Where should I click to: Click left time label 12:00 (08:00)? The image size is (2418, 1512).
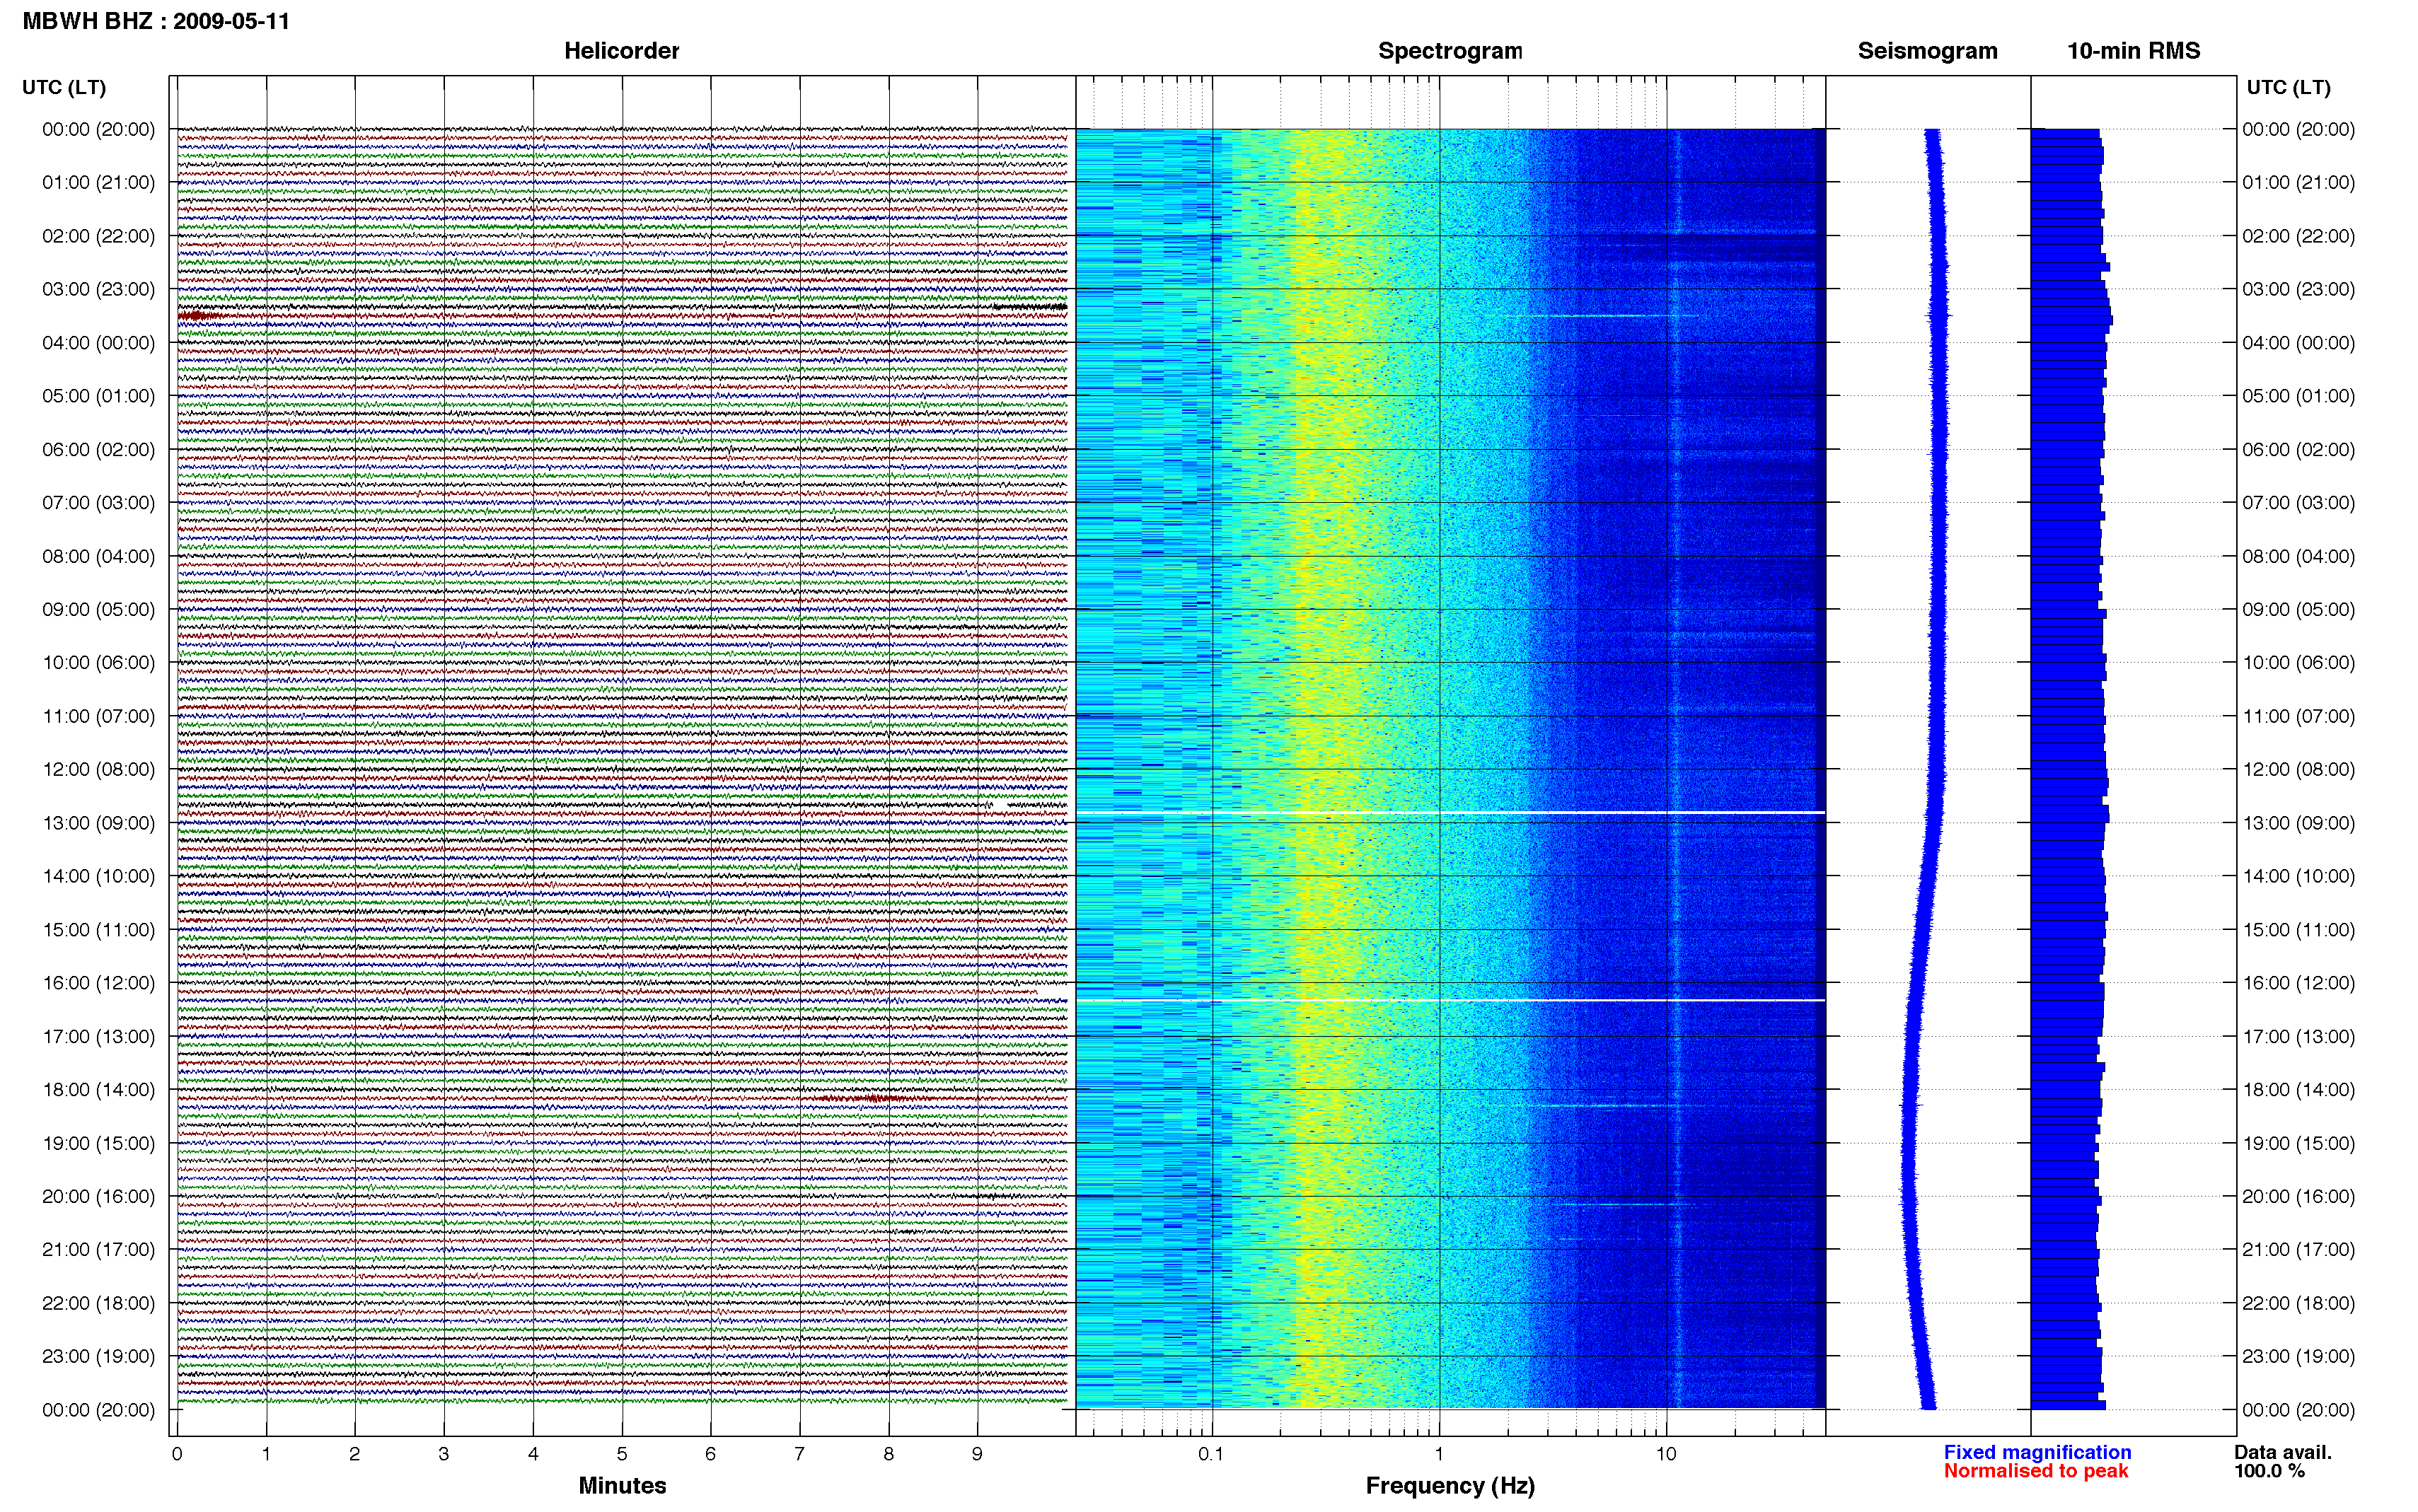click(x=98, y=770)
